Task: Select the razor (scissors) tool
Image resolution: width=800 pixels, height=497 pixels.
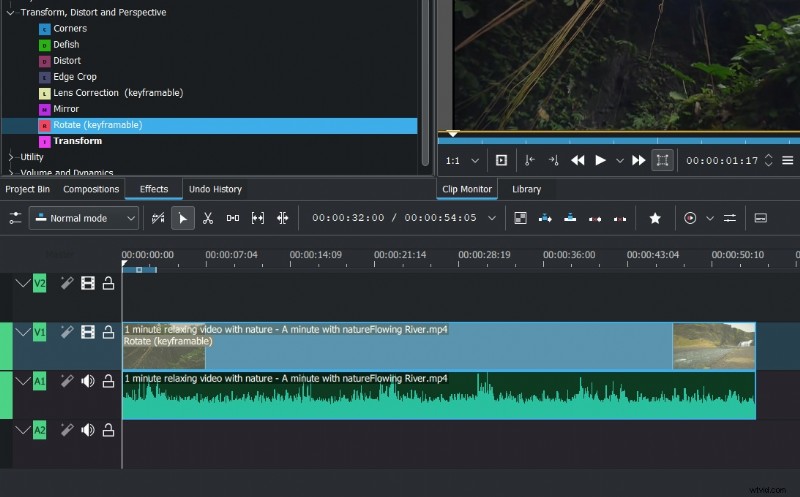Action: point(208,218)
